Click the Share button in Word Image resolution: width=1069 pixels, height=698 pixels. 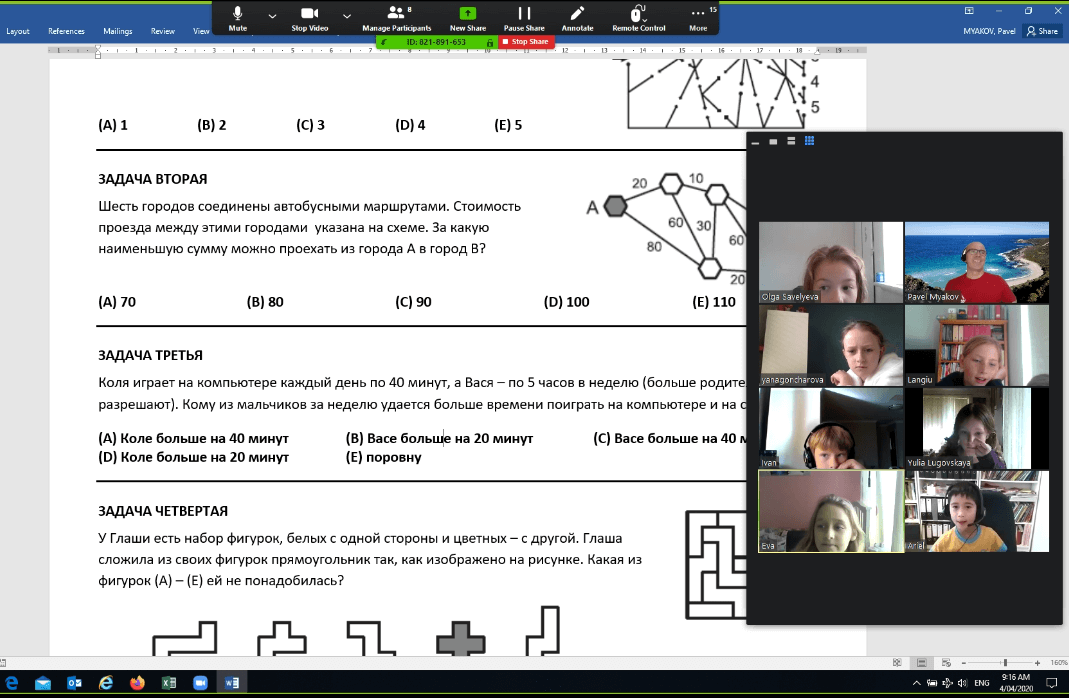click(1042, 31)
